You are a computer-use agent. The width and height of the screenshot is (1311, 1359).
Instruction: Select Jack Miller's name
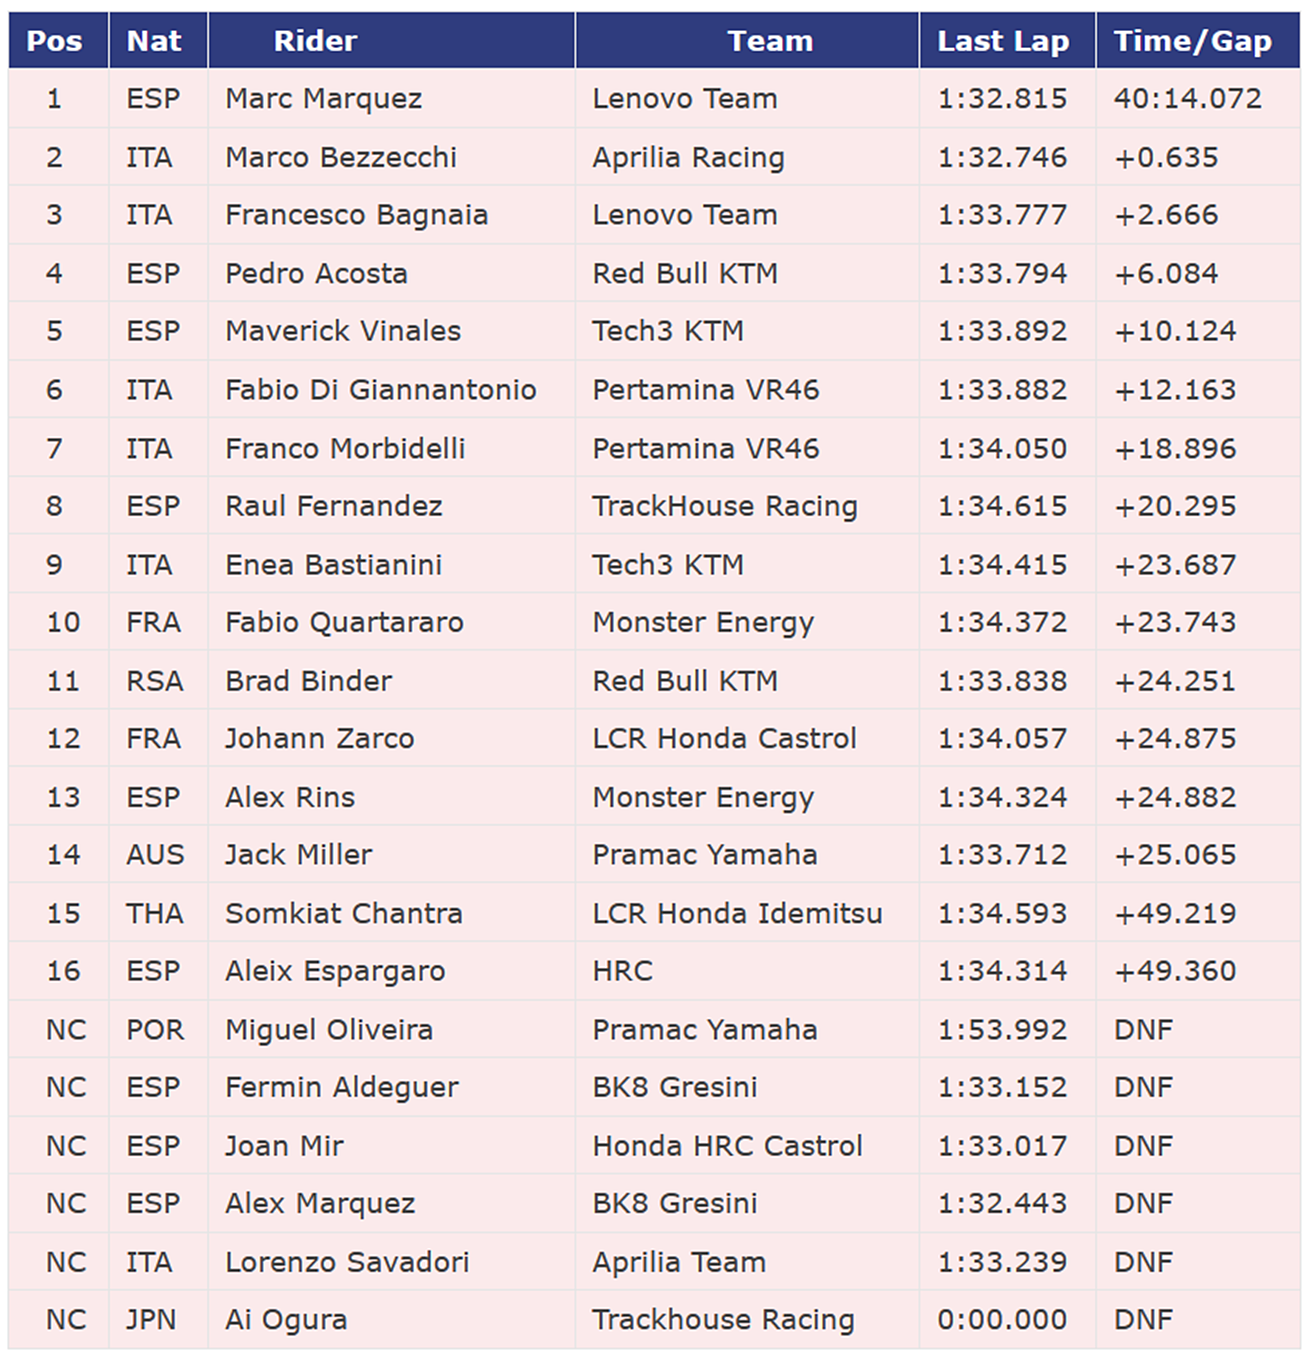coord(298,855)
